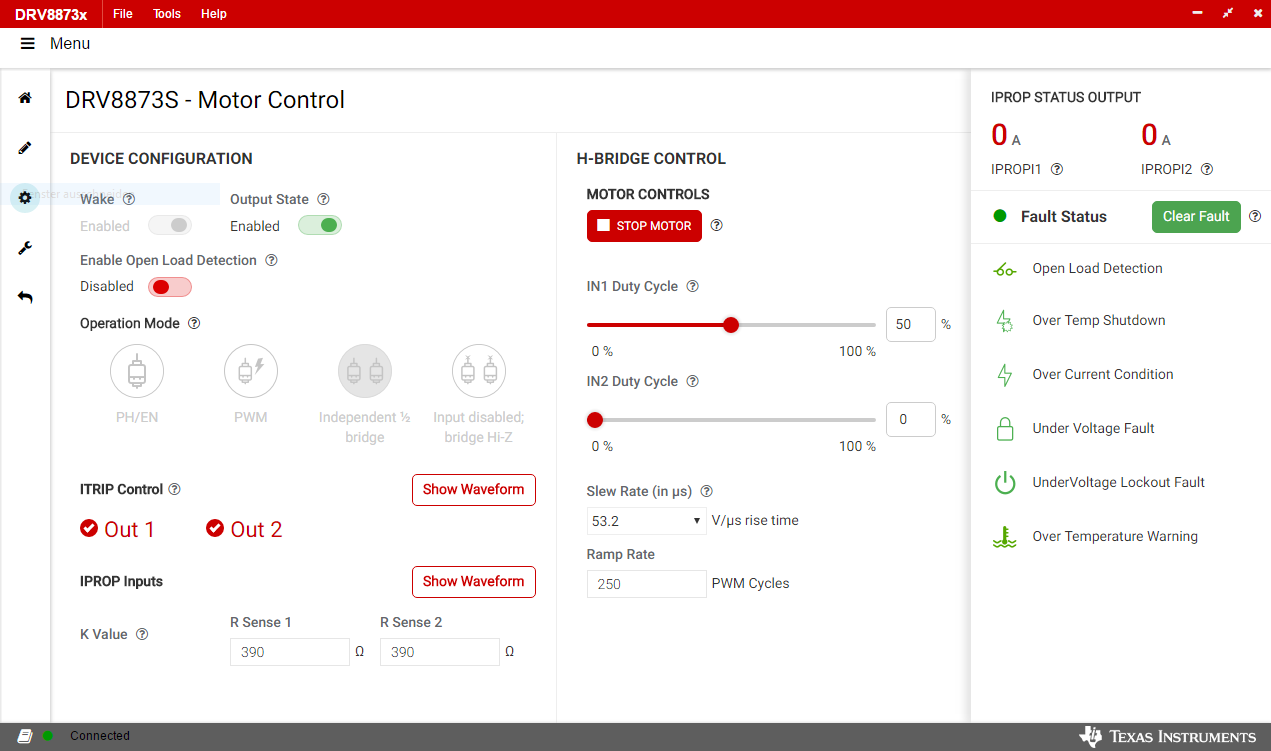
Task: Open the Tools menu
Action: tap(167, 14)
